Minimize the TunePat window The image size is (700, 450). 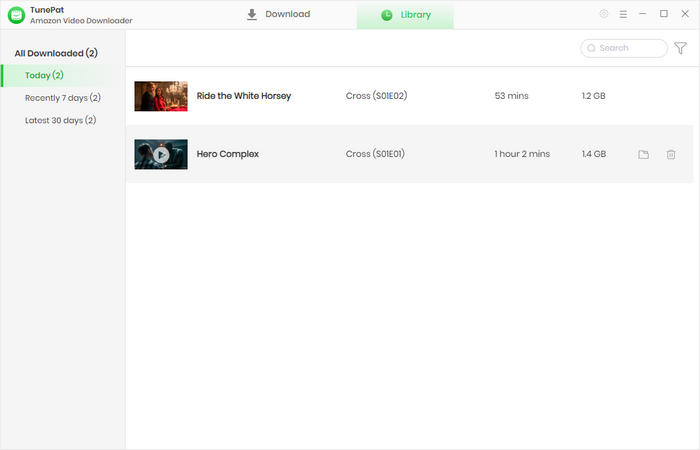642,14
